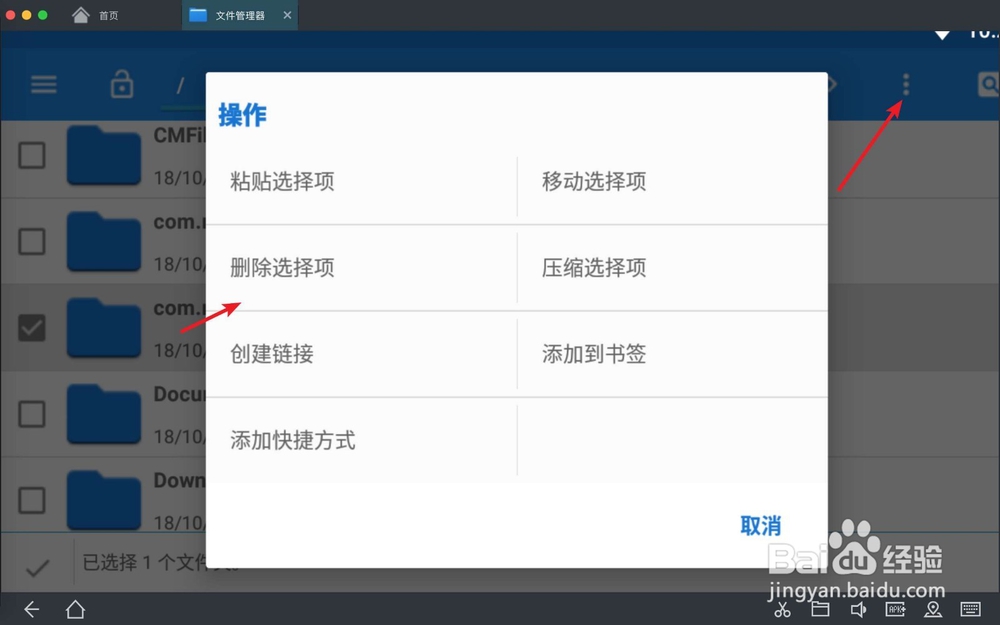Click the location pin icon
Image resolution: width=1000 pixels, height=625 pixels.
point(933,608)
